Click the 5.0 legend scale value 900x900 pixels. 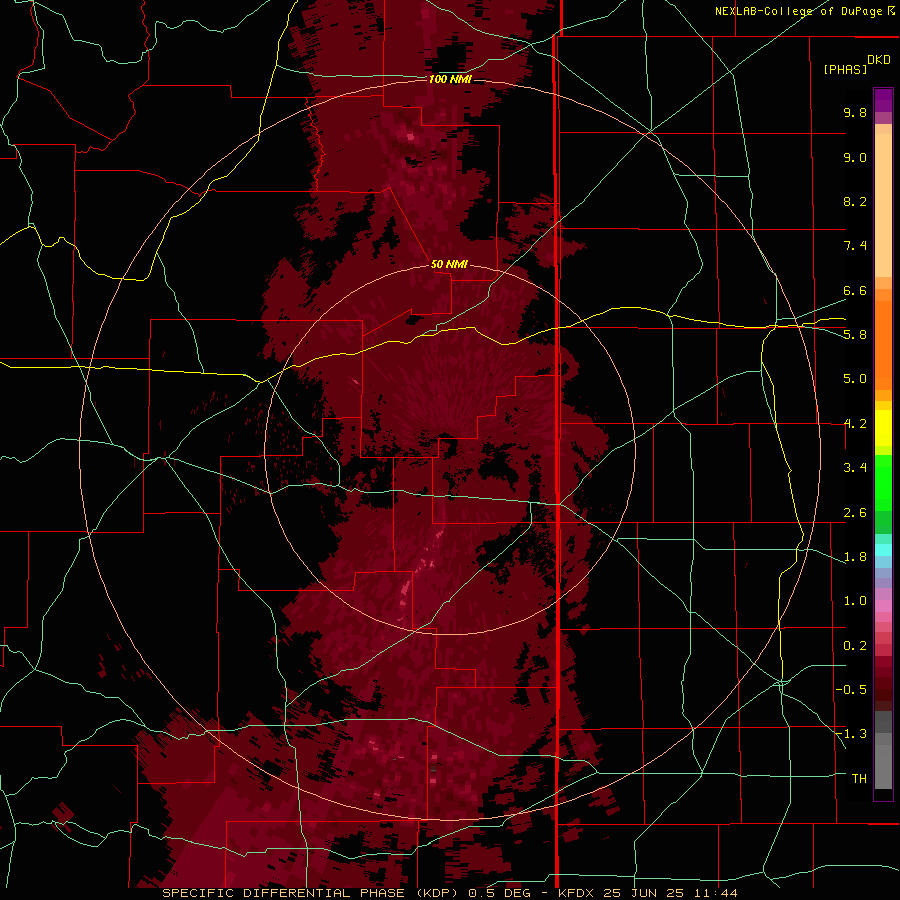(855, 379)
